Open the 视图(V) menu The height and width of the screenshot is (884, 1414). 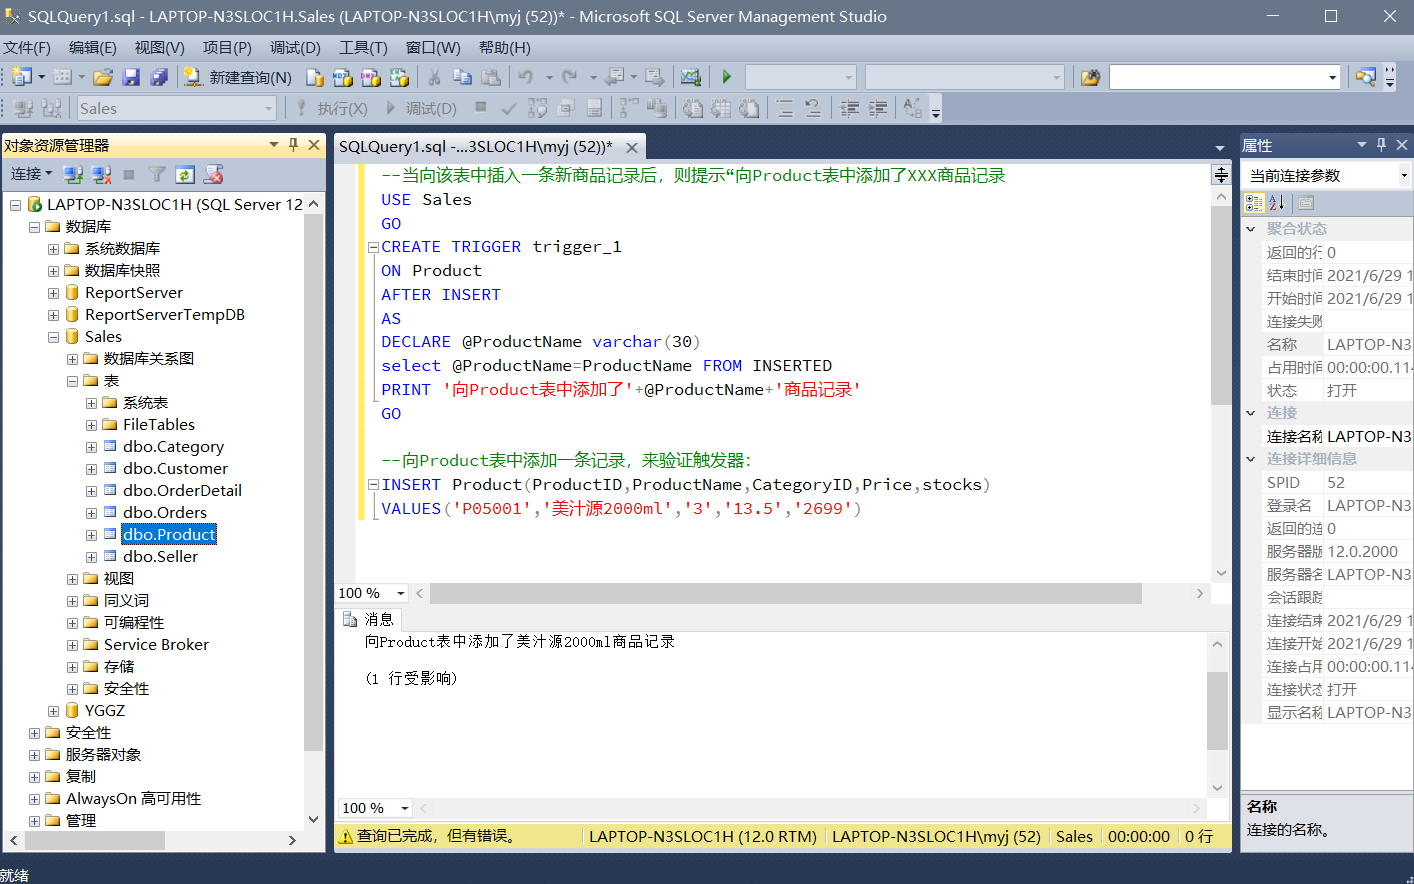pyautogui.click(x=159, y=48)
